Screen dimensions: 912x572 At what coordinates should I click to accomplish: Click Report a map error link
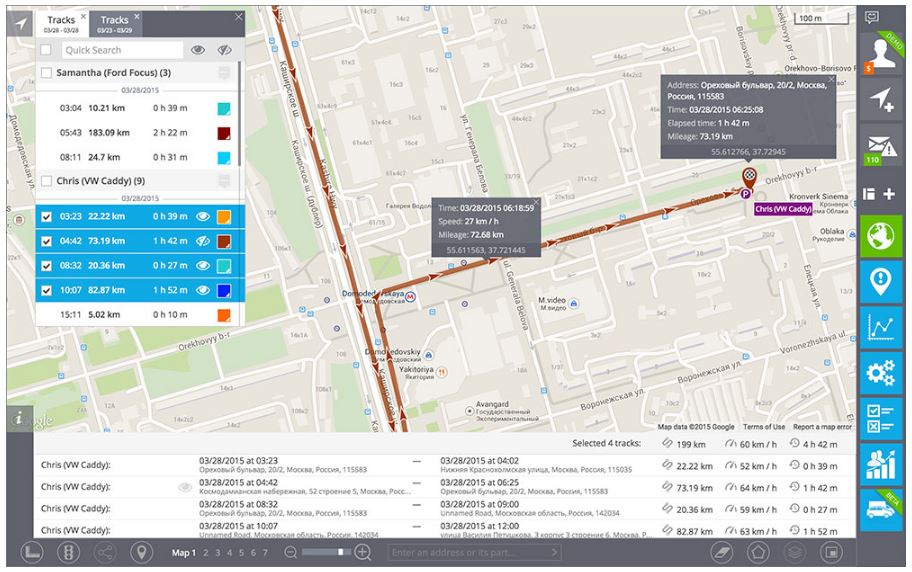click(x=822, y=427)
